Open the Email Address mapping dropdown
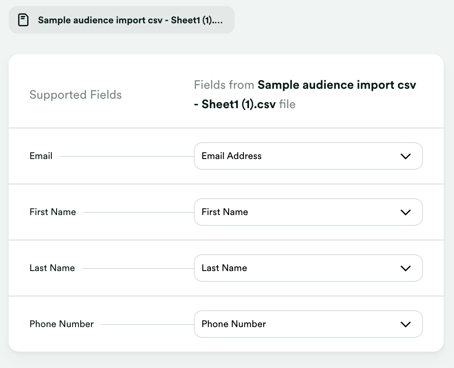This screenshot has height=368, width=454. [308, 156]
